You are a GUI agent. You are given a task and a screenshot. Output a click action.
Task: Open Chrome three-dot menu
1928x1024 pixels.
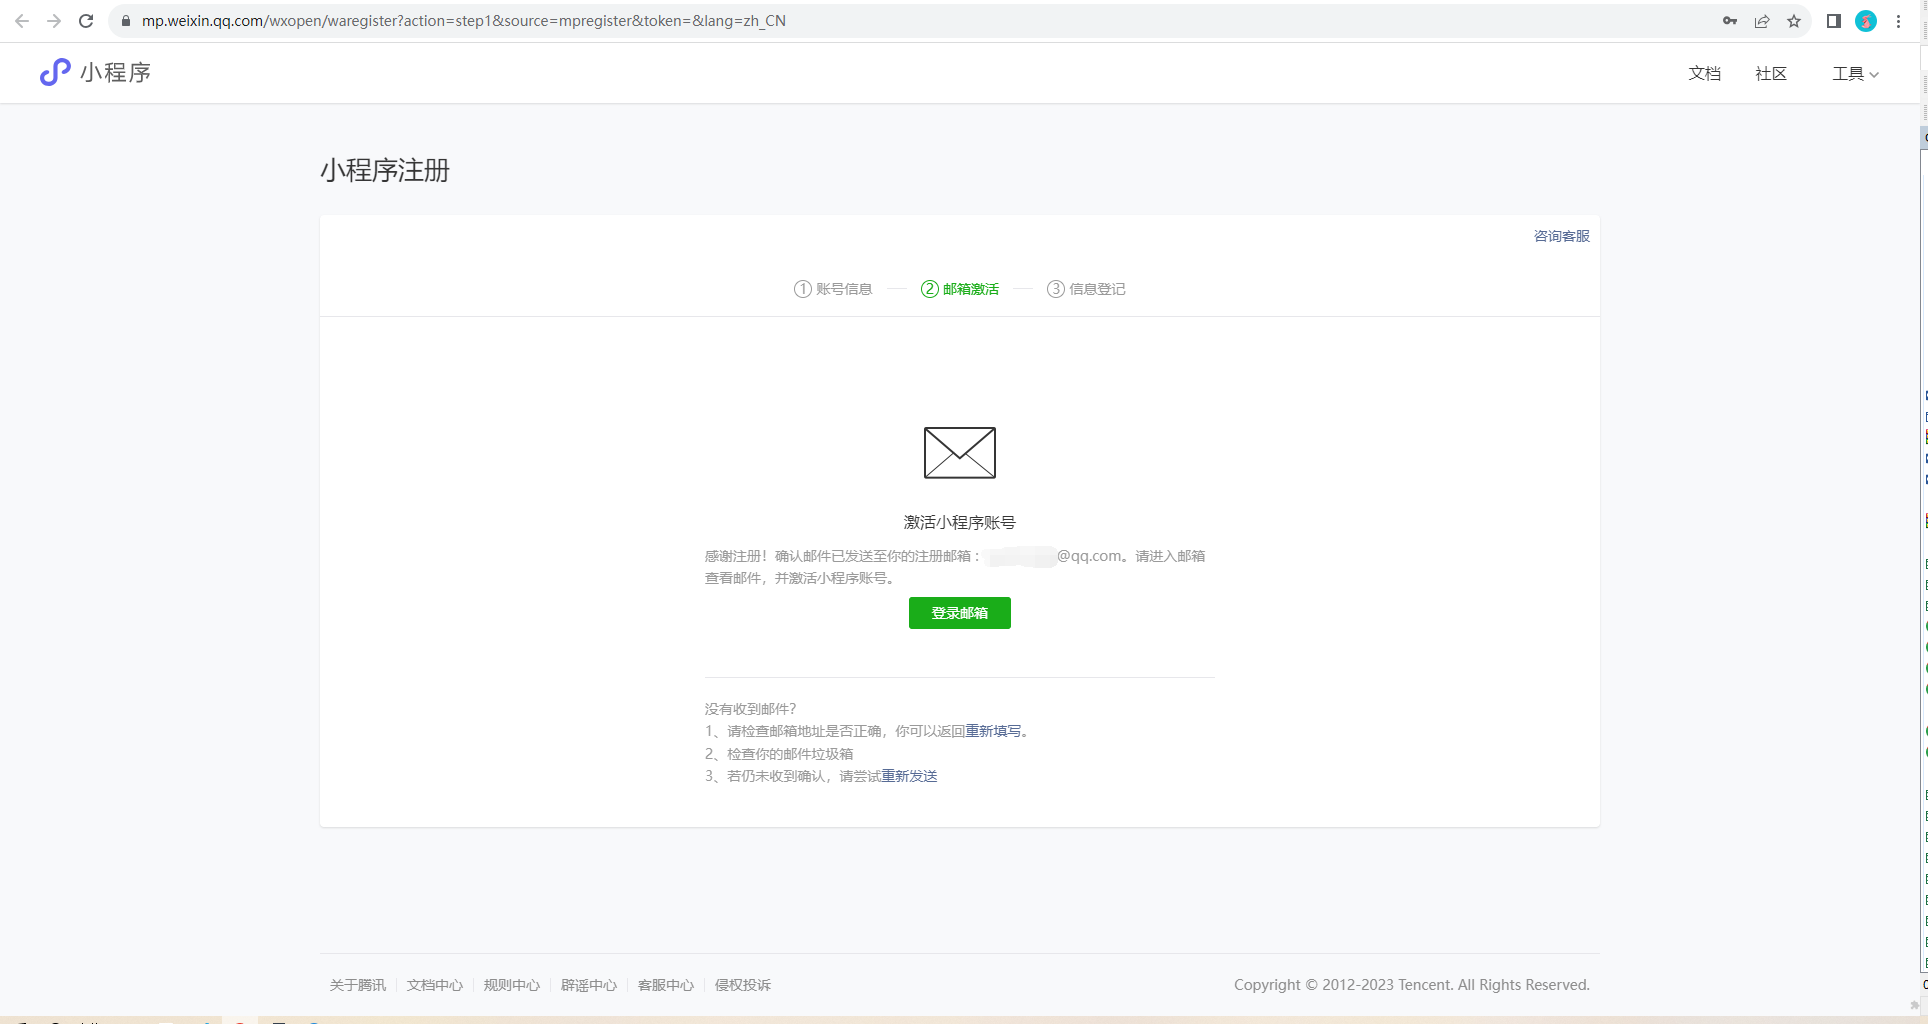[x=1898, y=21]
